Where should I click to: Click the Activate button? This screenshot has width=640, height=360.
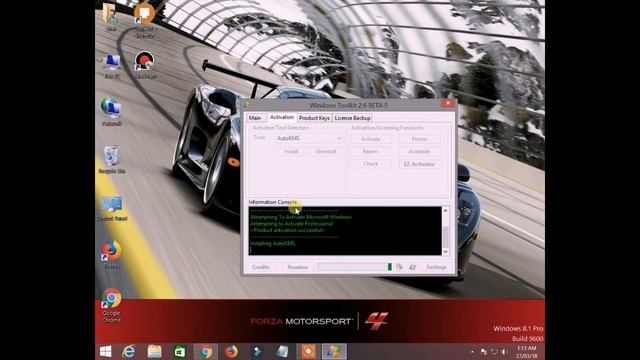click(371, 139)
